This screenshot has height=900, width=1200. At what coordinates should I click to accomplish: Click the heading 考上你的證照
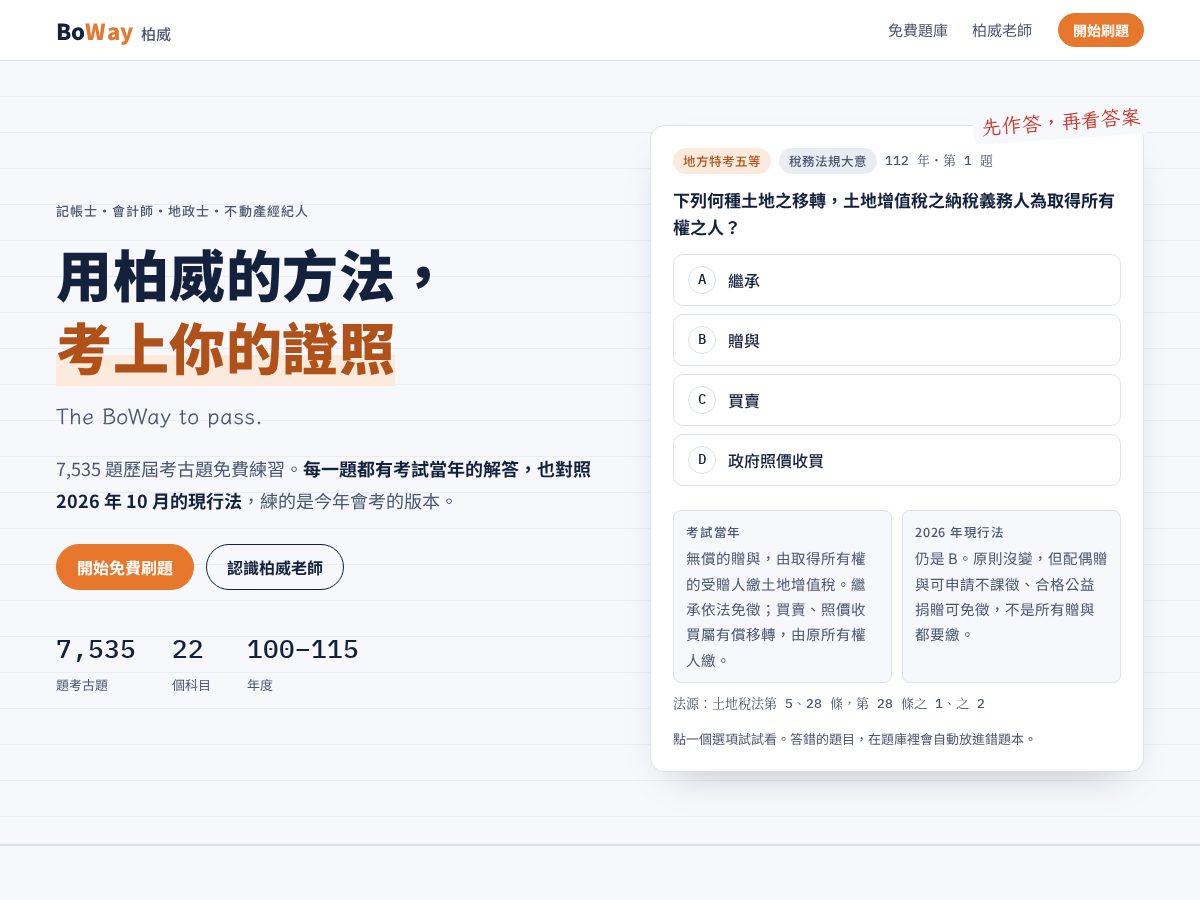(226, 349)
